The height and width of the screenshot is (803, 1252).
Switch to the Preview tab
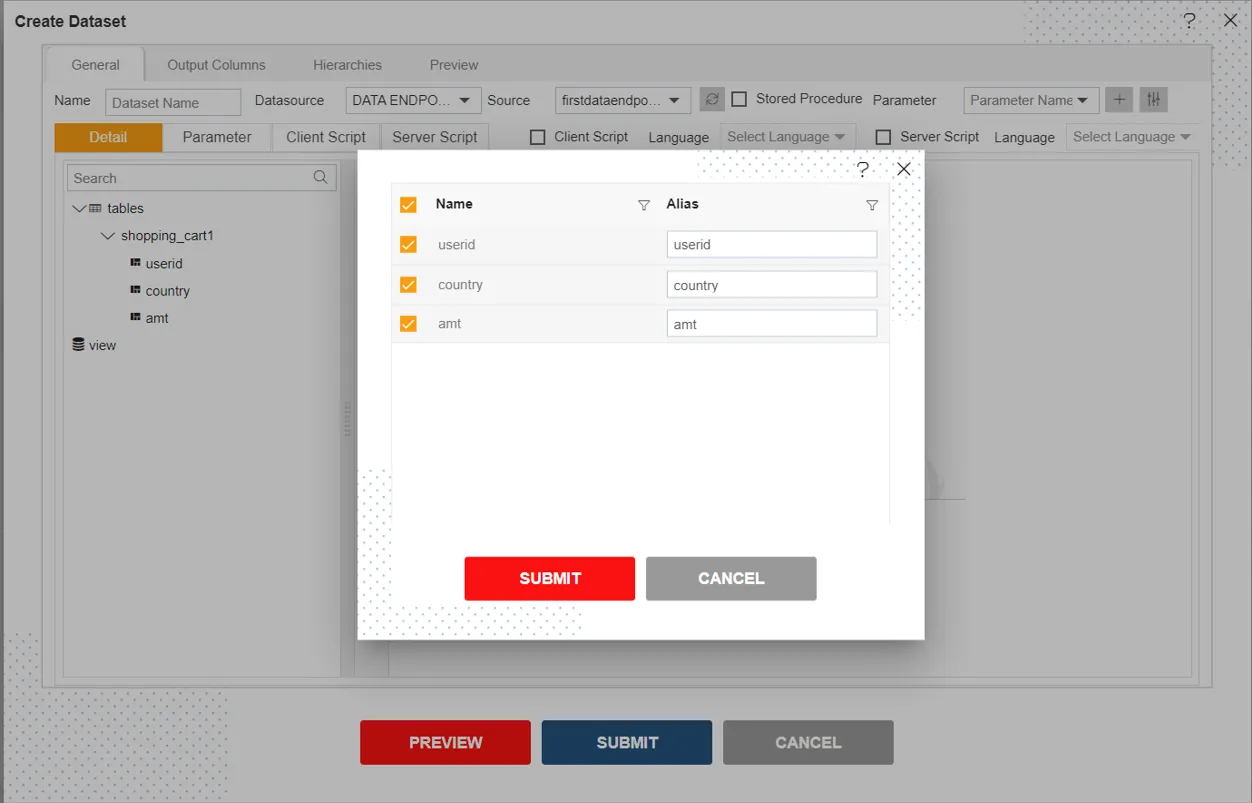[454, 65]
